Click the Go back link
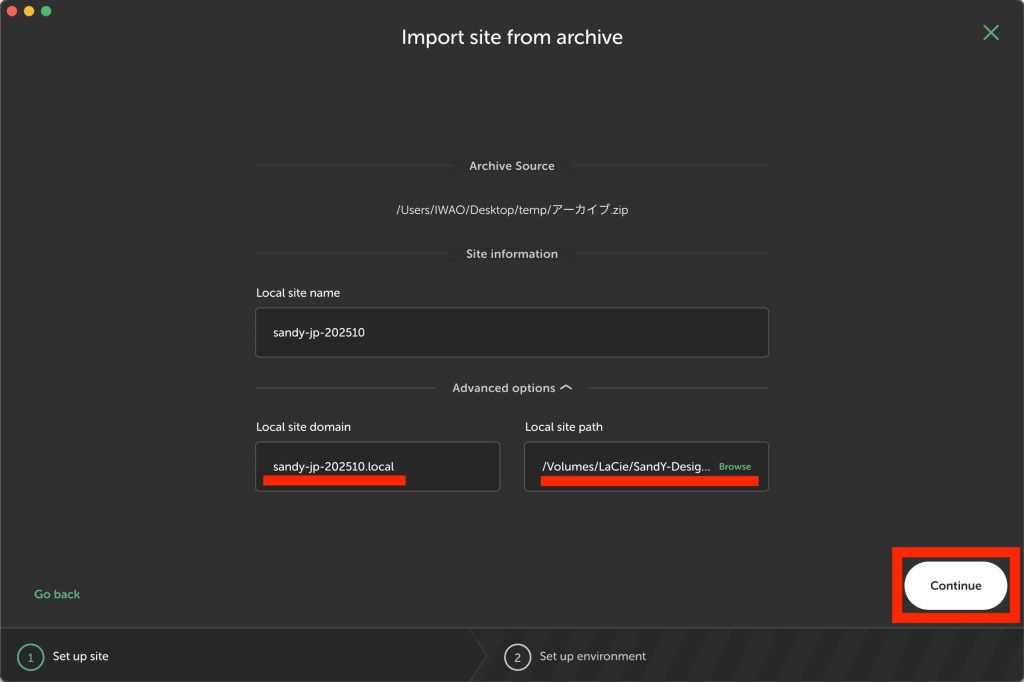The width and height of the screenshot is (1024, 682). pyautogui.click(x=57, y=594)
